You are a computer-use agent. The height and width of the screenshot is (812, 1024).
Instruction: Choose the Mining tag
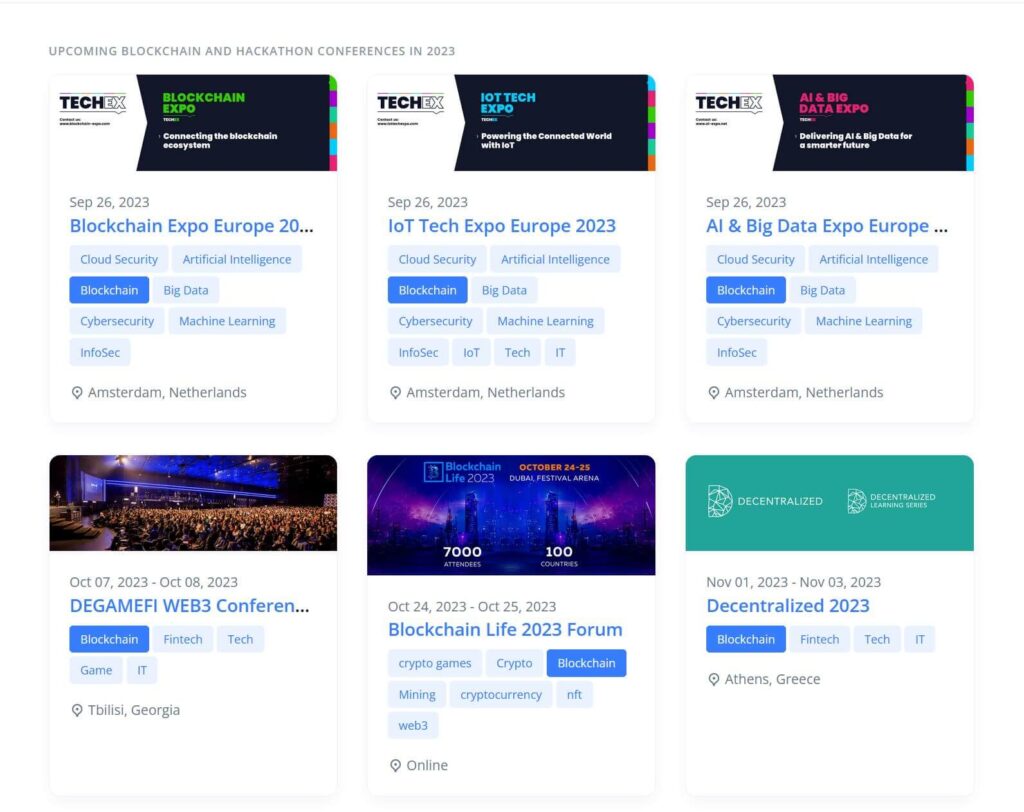tap(417, 694)
